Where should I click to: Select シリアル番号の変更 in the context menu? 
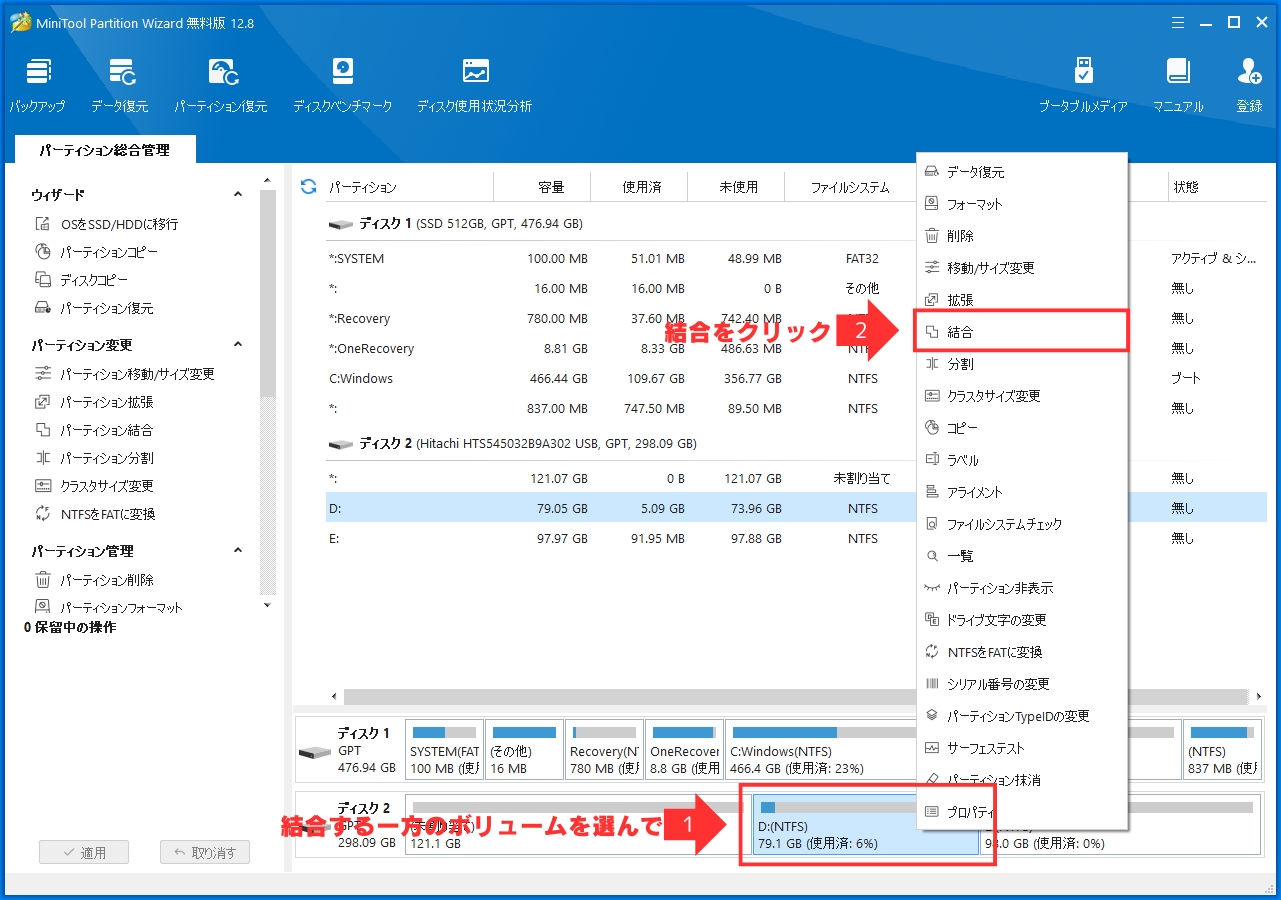[x=1022, y=684]
